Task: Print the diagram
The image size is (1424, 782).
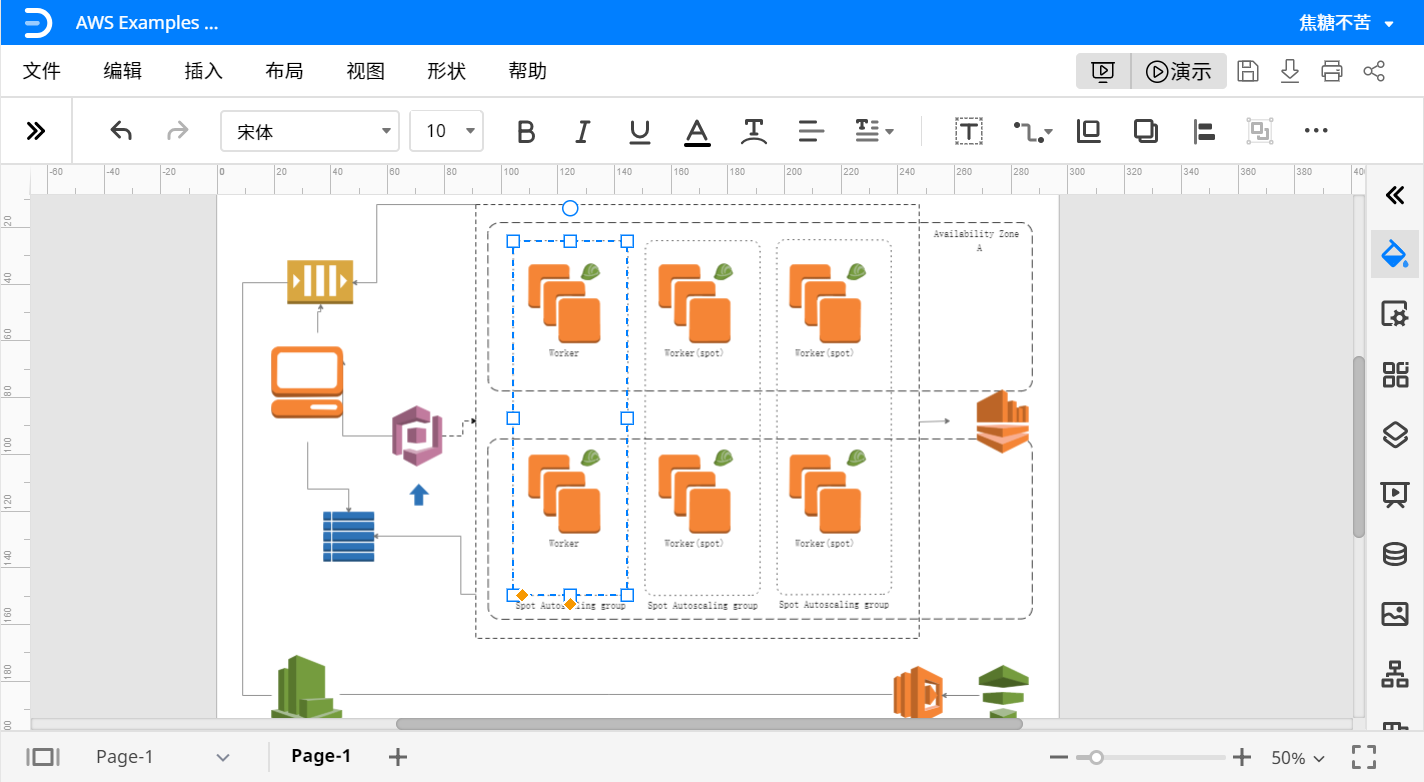Action: [x=1332, y=71]
